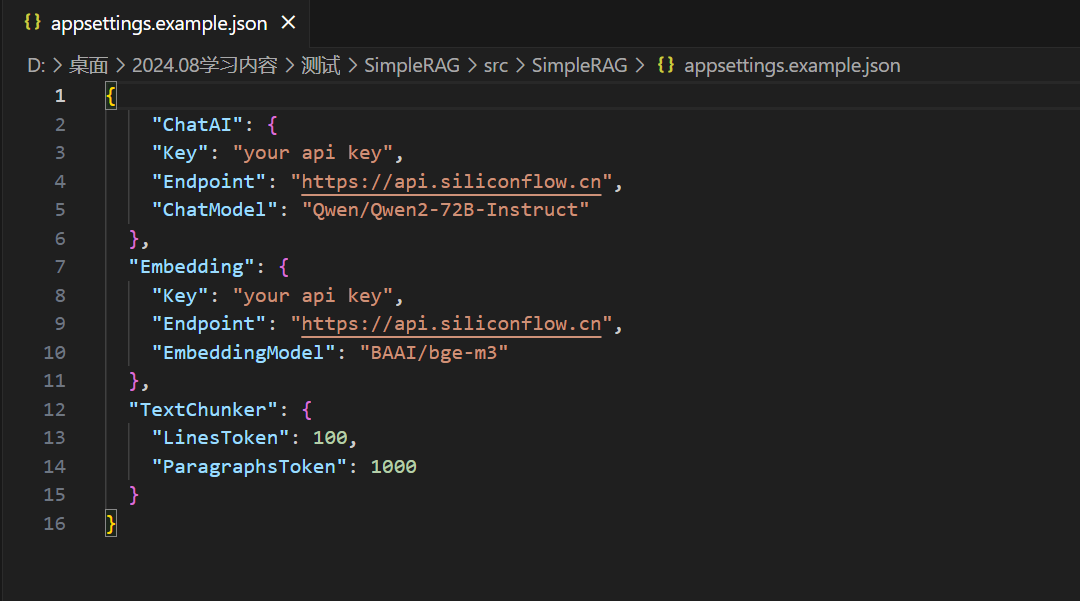Click appsettings.example.json in the breadcrumb
Image resolution: width=1080 pixels, height=601 pixels.
point(792,65)
